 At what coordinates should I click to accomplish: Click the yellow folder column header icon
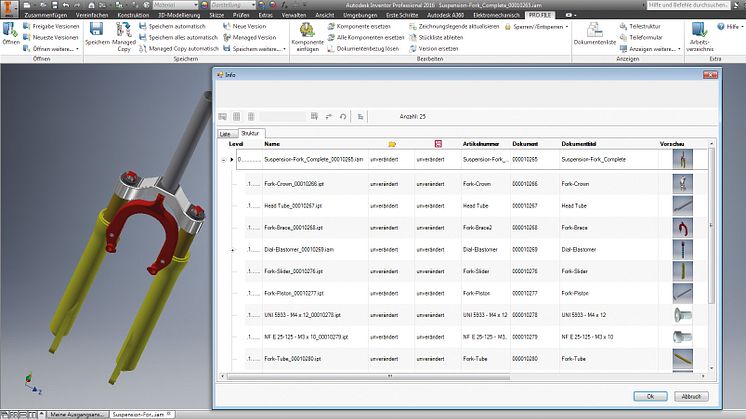392,144
